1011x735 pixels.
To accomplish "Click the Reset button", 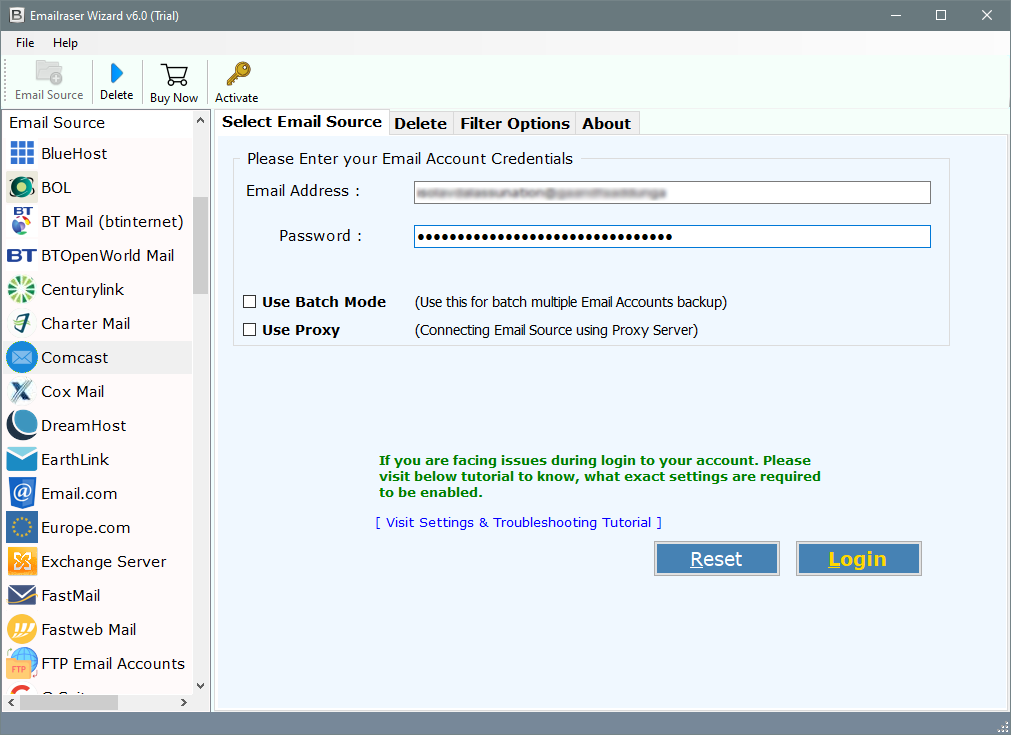I will coord(716,559).
